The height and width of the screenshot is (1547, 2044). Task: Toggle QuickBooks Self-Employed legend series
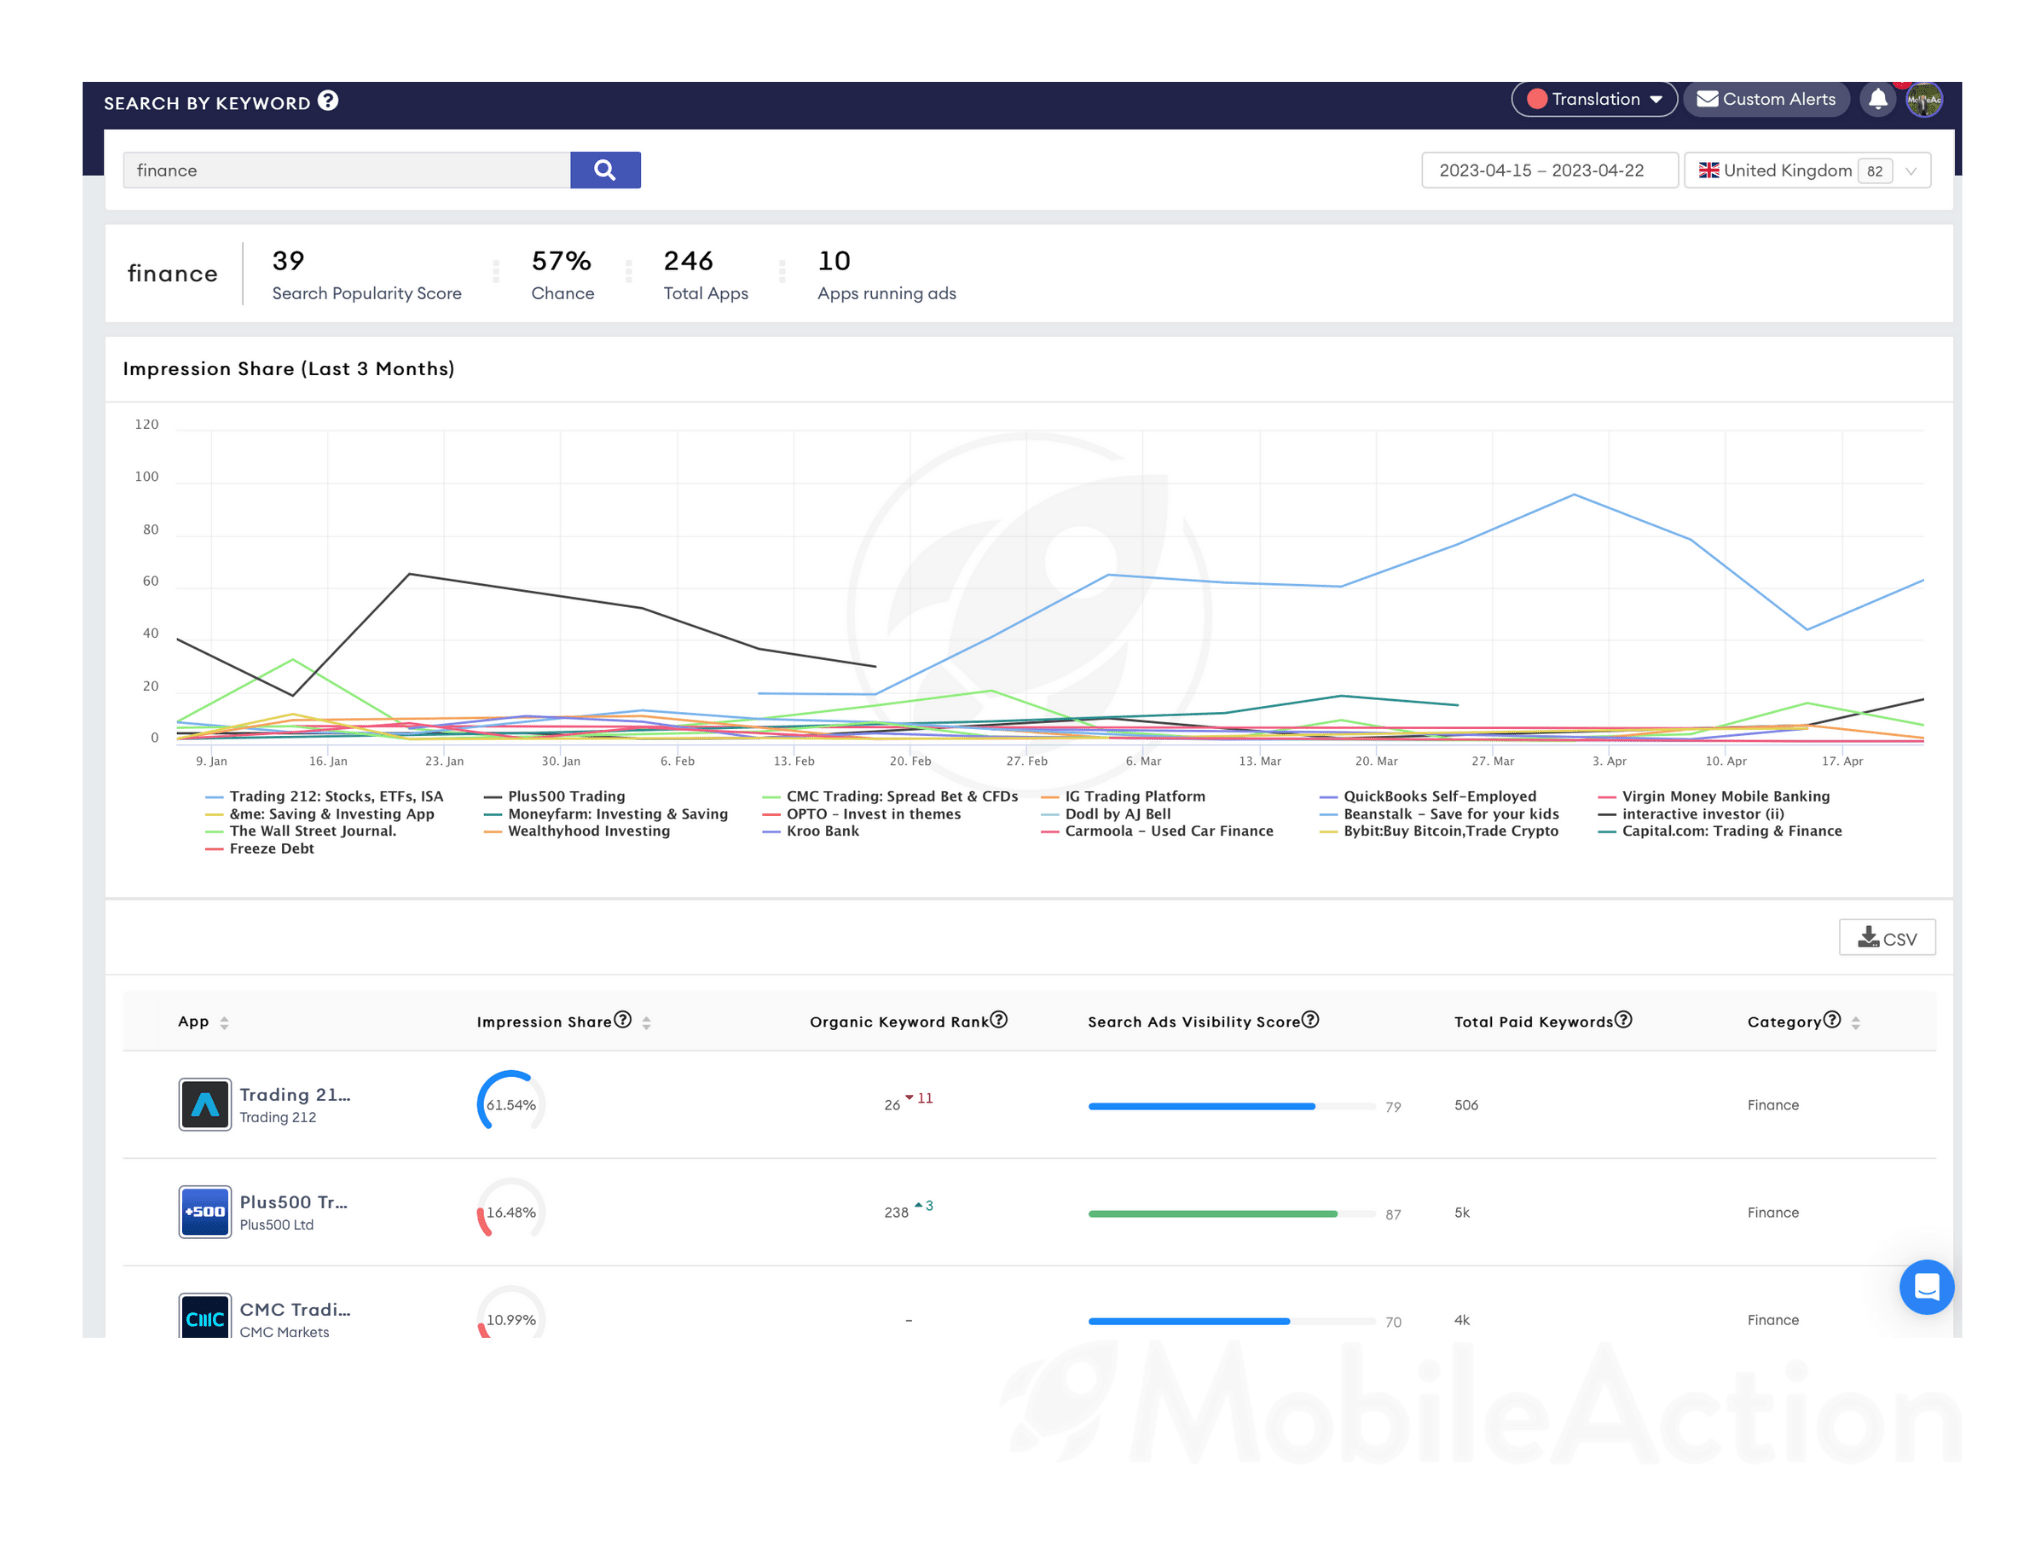[1428, 797]
